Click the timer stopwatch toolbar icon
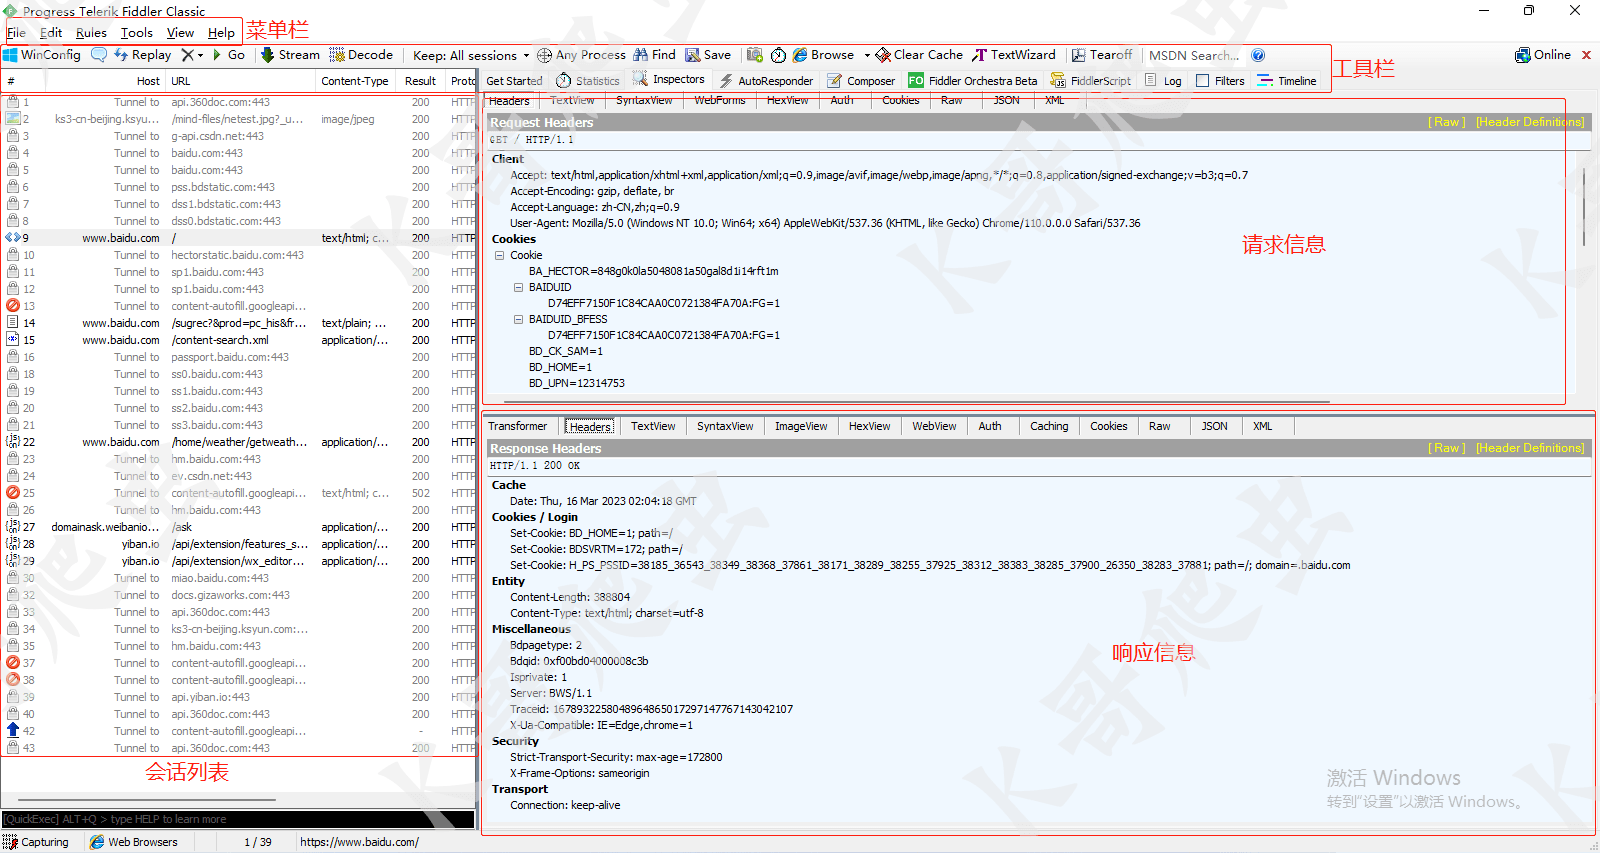This screenshot has height=853, width=1600. pyautogui.click(x=778, y=55)
